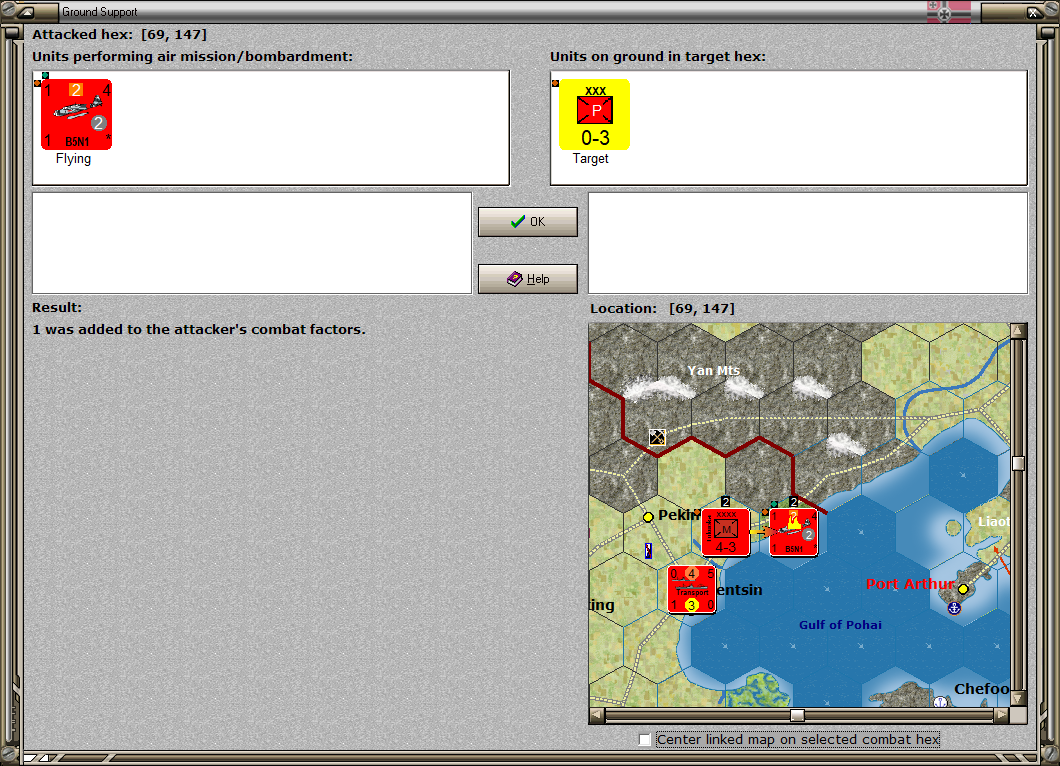Click the window menu icon at title bar left
1060x766 pixels.
pos(26,11)
